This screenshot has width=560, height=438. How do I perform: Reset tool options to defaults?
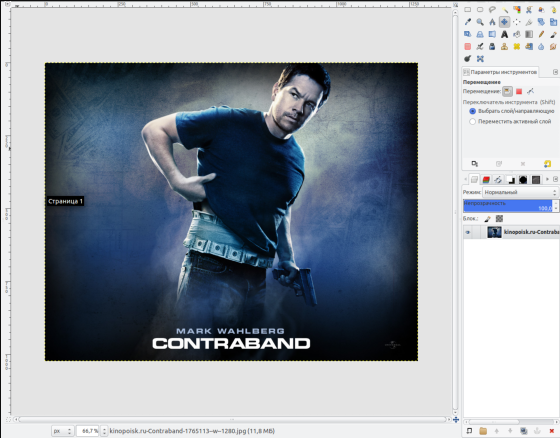coord(547,164)
